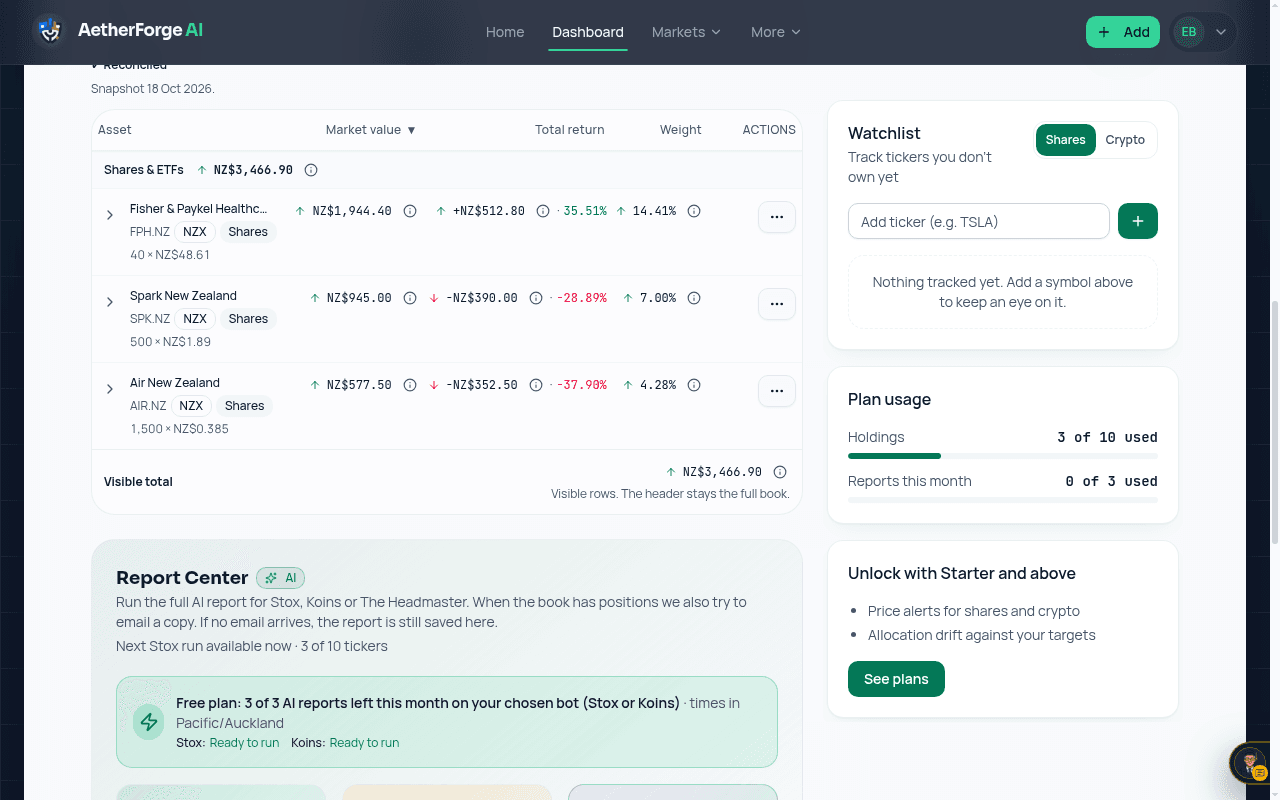Expand the Fisher & Paykel Healthcare row

point(110,215)
